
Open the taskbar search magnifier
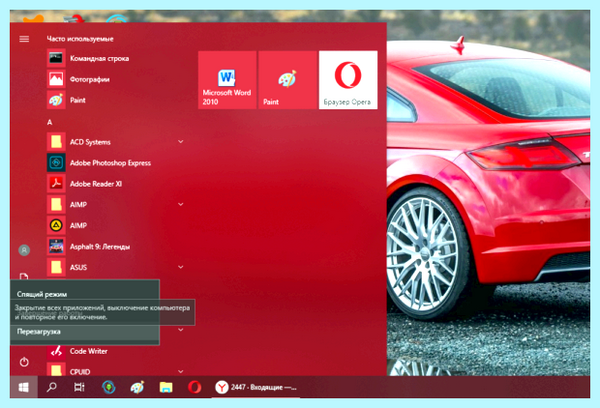(51, 387)
